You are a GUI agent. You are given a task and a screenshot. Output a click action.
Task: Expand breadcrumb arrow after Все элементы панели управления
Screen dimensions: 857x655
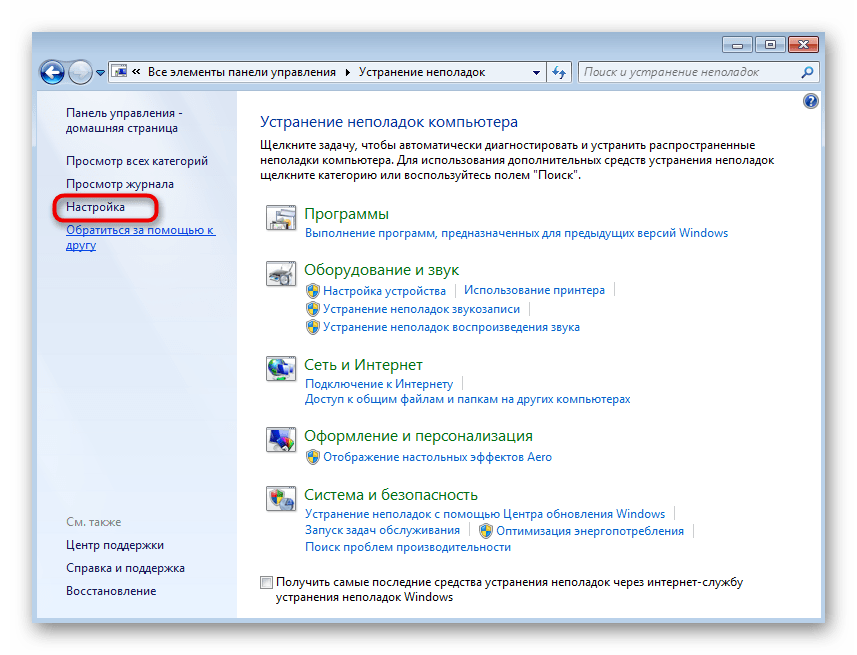click(x=348, y=72)
